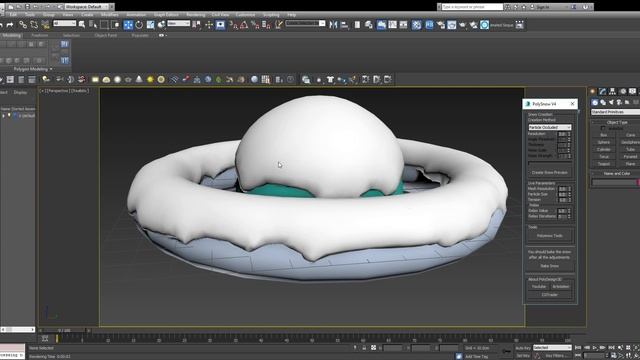
Task: Click the cone primitive icon in lower toolbar
Action: [x=139, y=79]
